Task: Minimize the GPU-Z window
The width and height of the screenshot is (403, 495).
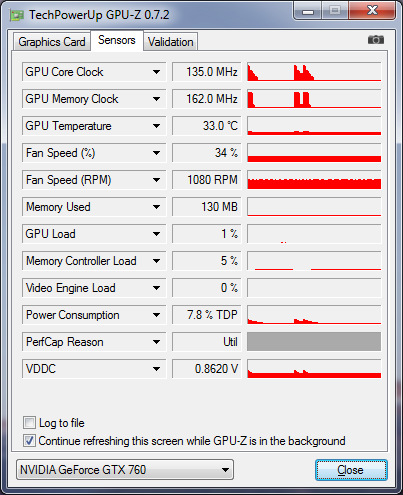Action: tap(308, 11)
